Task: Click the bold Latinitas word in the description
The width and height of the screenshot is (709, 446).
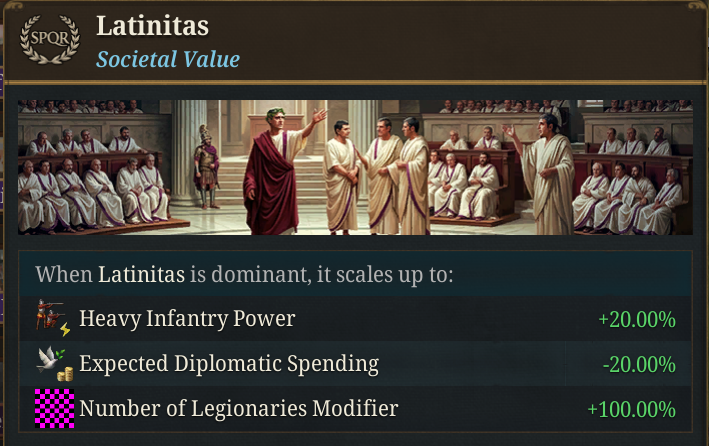Action: click(x=139, y=273)
